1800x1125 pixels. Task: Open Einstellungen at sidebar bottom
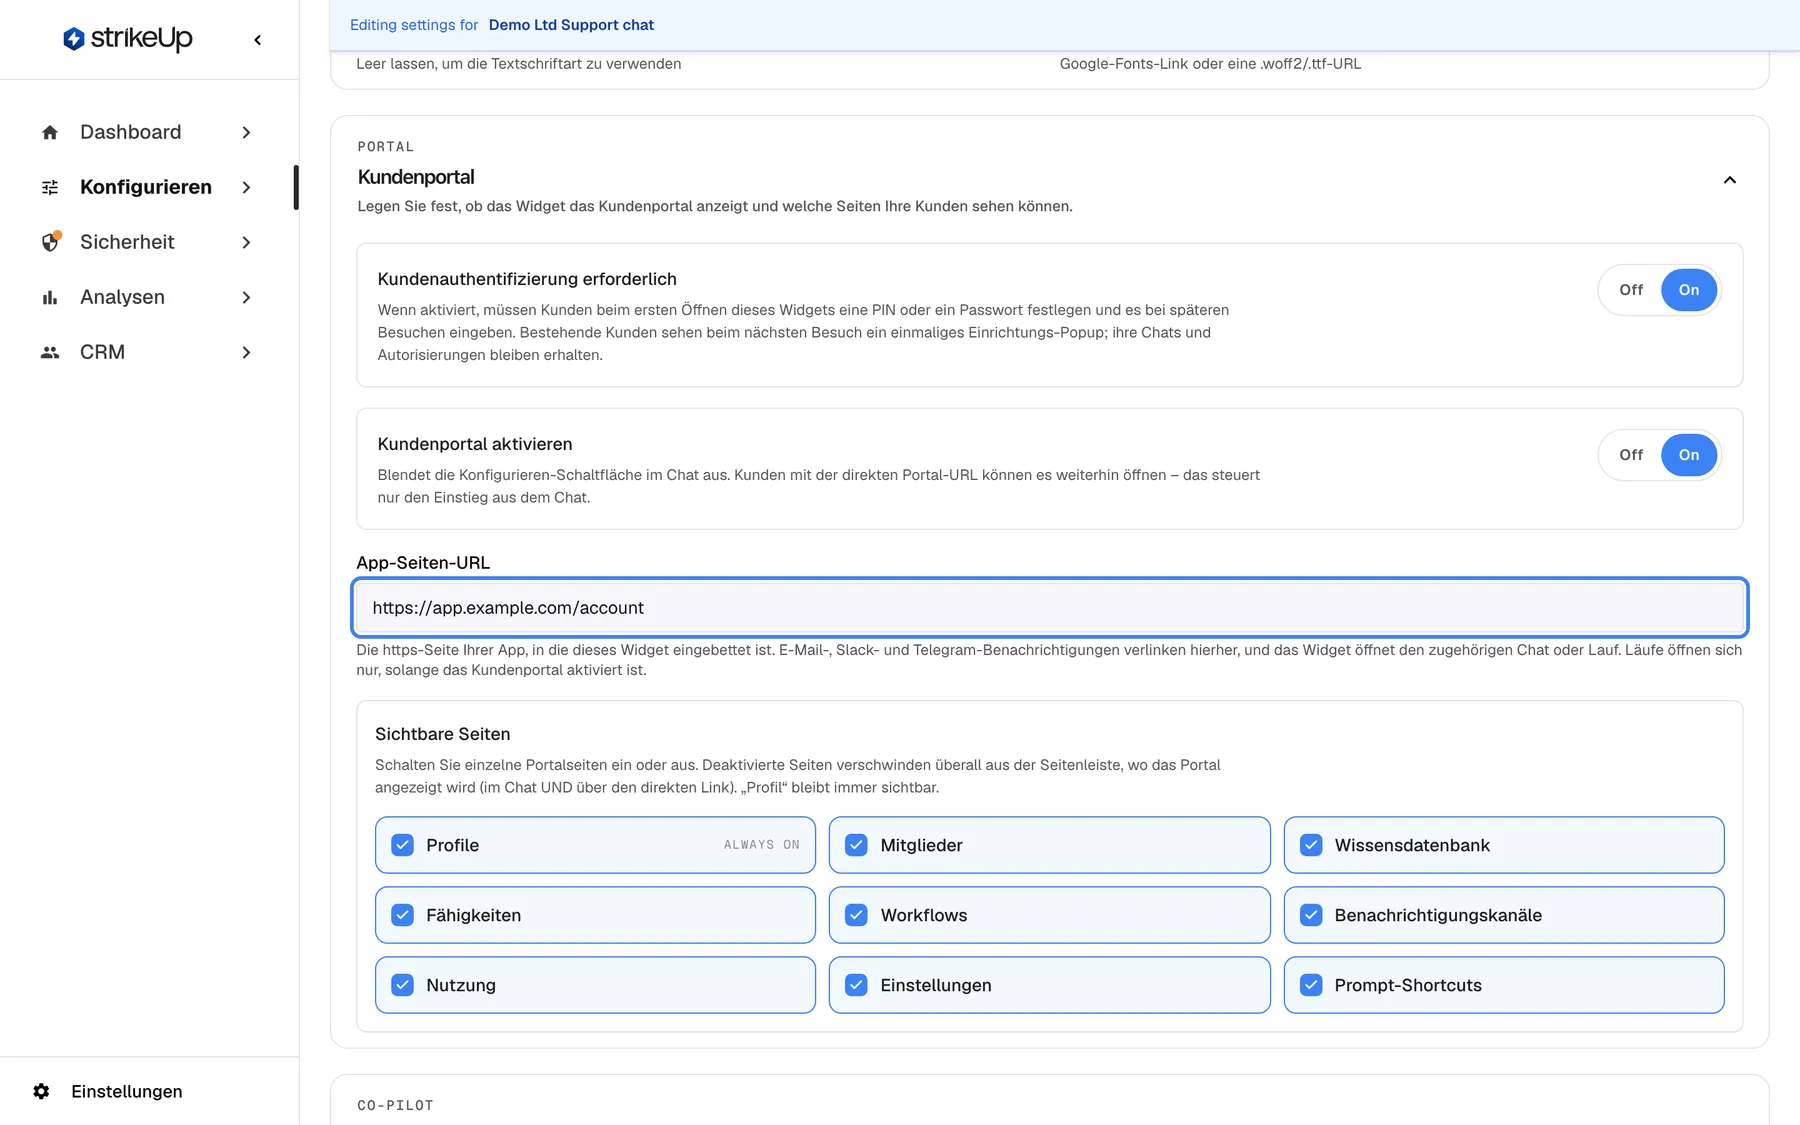[x=126, y=1091]
